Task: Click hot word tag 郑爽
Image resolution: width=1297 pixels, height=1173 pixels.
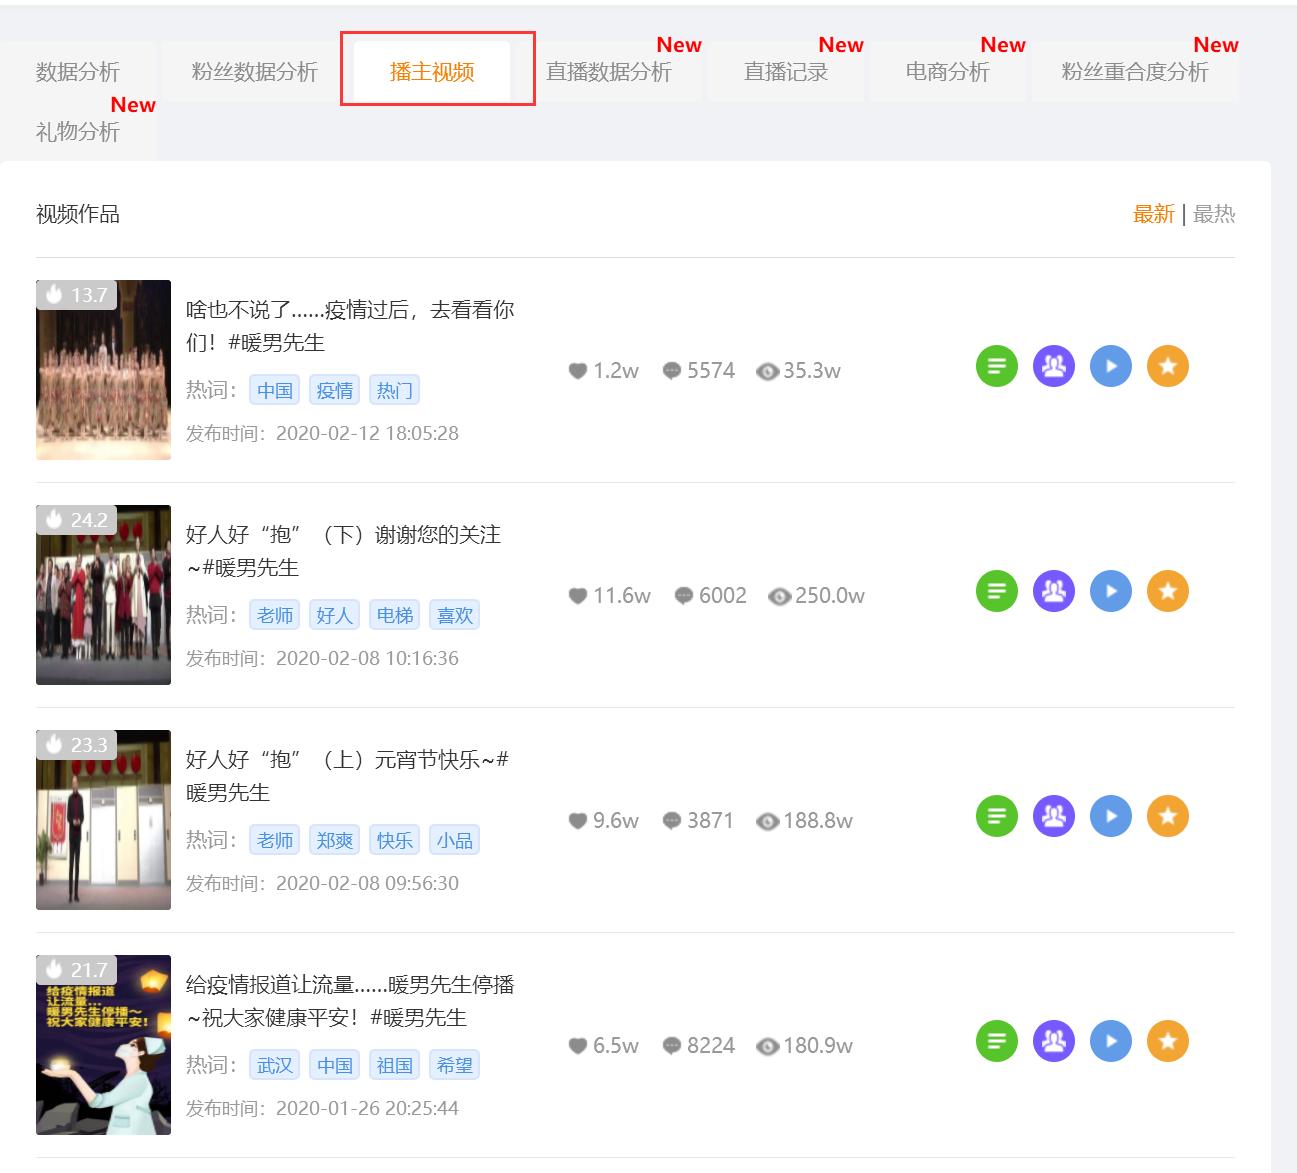Action: click(335, 840)
